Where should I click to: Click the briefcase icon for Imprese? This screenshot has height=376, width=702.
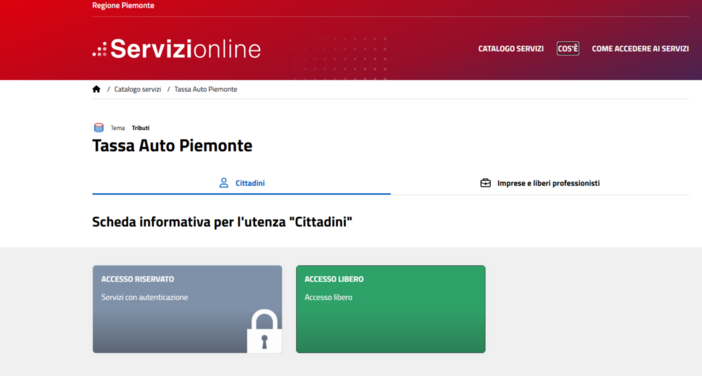coord(485,183)
